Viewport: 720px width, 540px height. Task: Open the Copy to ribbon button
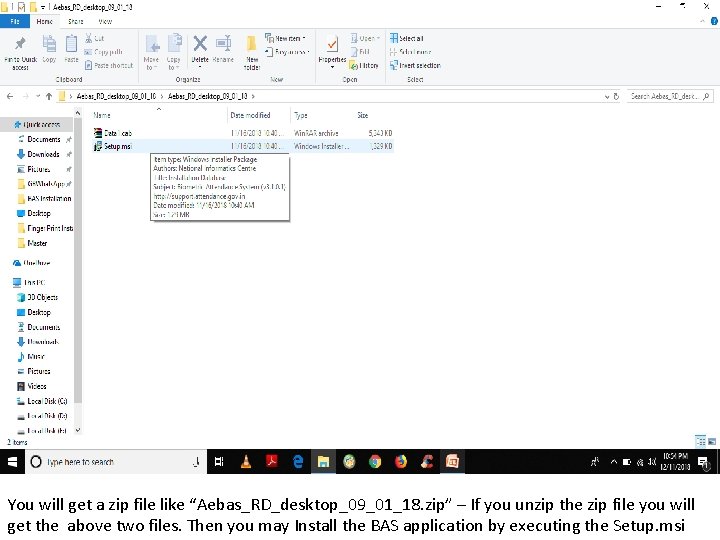174,52
